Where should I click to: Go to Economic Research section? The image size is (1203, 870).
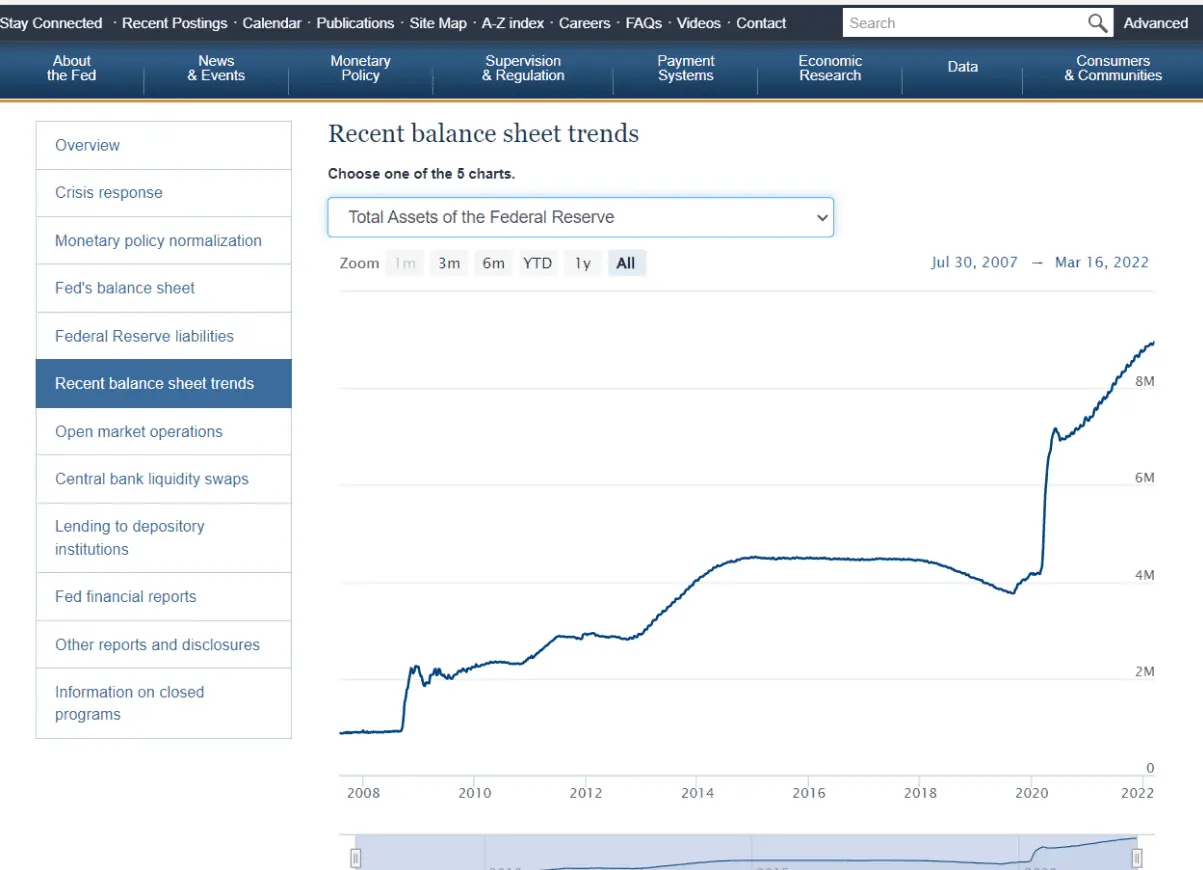(830, 68)
